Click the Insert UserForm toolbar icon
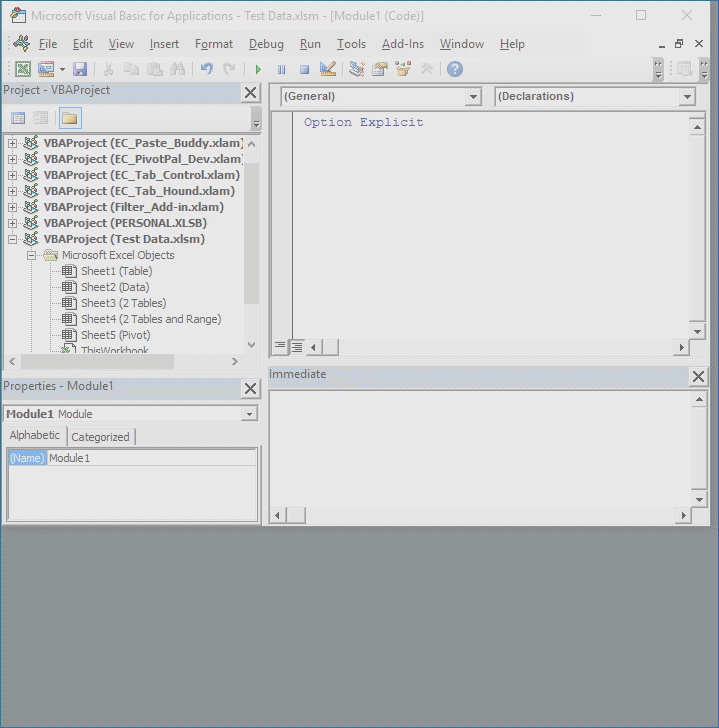This screenshot has width=719, height=728. (x=46, y=69)
